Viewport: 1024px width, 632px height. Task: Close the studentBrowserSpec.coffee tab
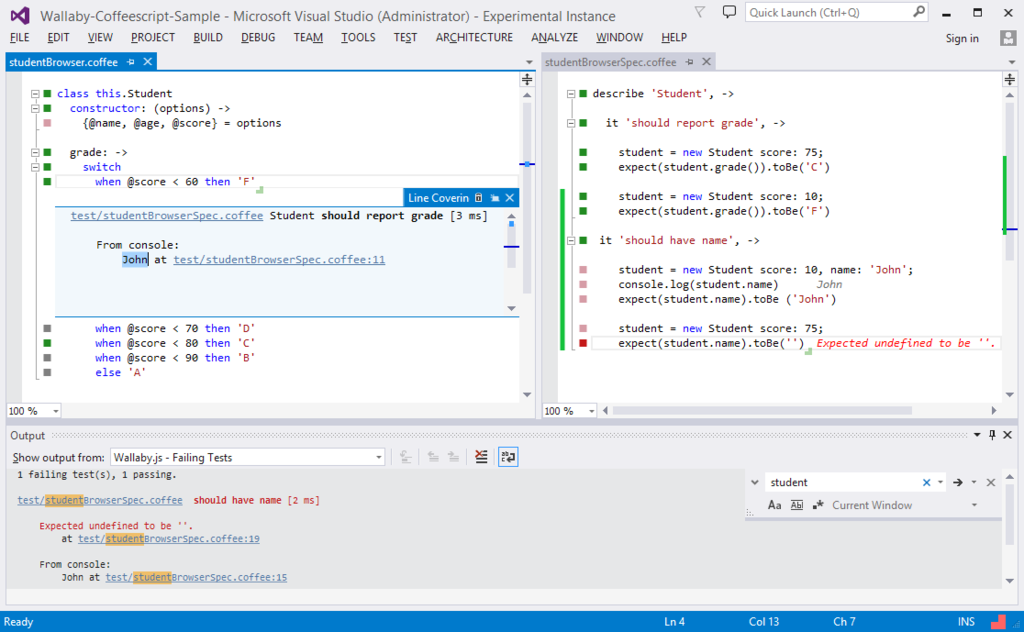point(706,61)
